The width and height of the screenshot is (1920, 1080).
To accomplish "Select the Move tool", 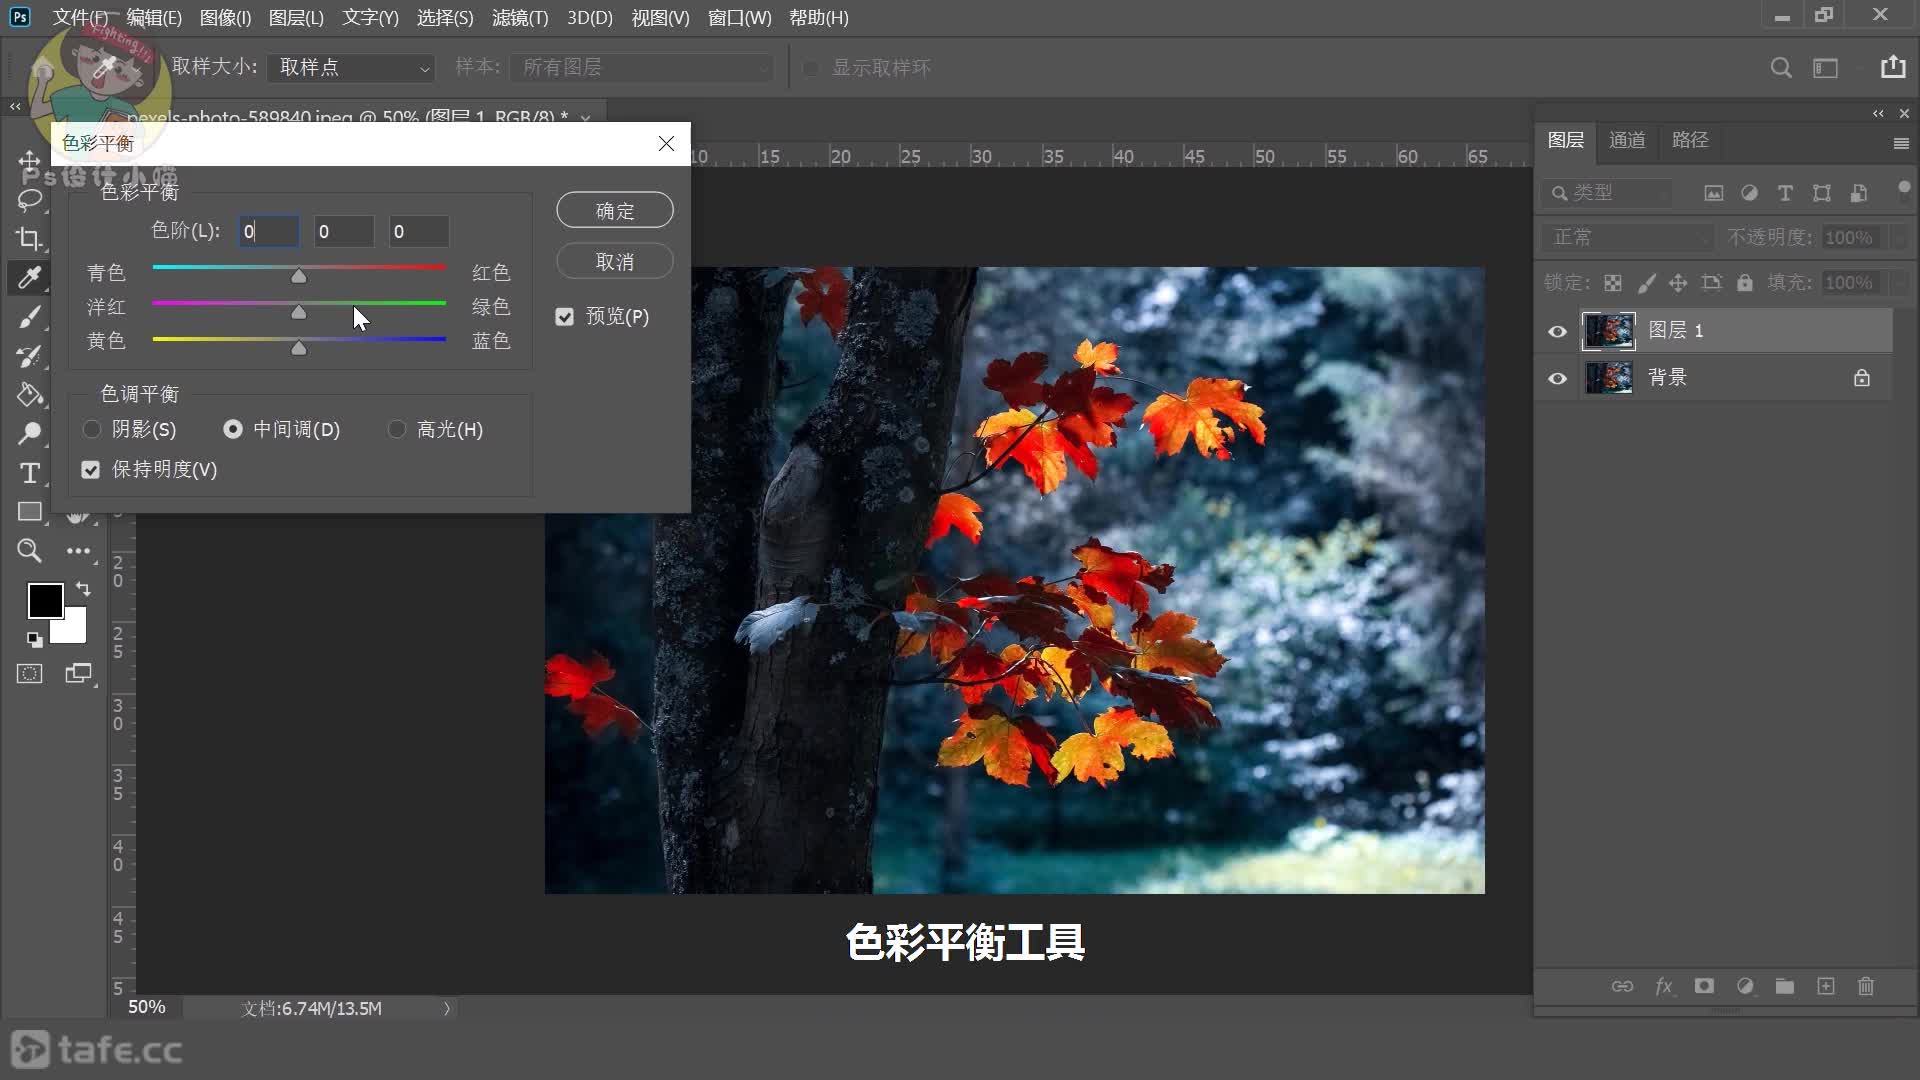I will [x=29, y=162].
